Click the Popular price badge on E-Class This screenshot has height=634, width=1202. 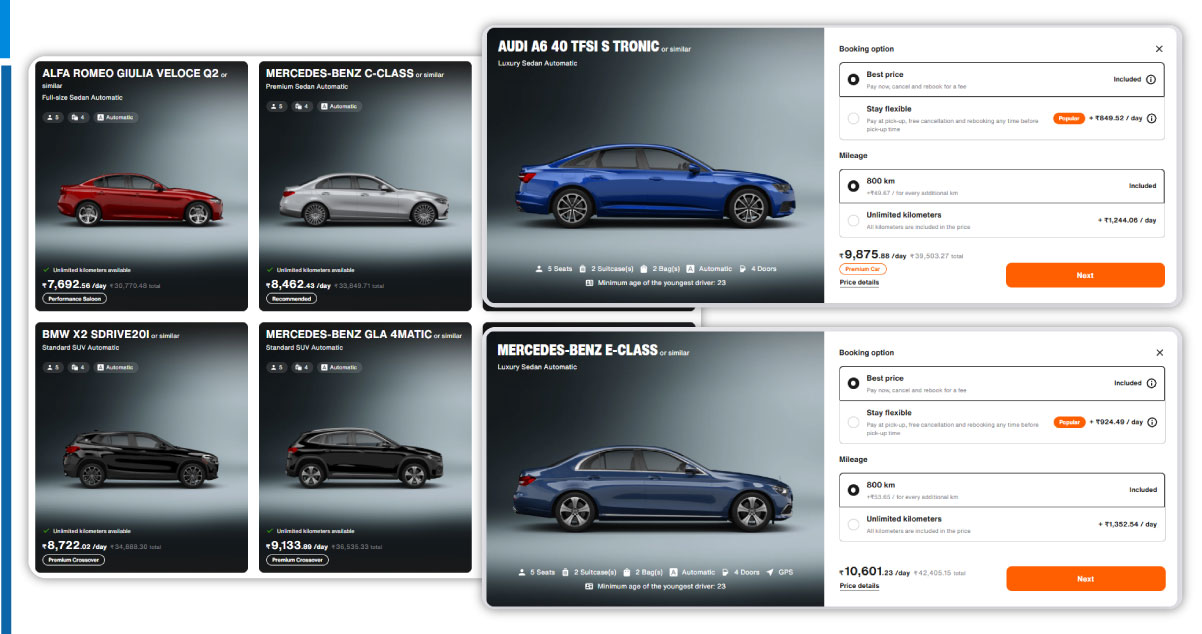[x=1069, y=422]
